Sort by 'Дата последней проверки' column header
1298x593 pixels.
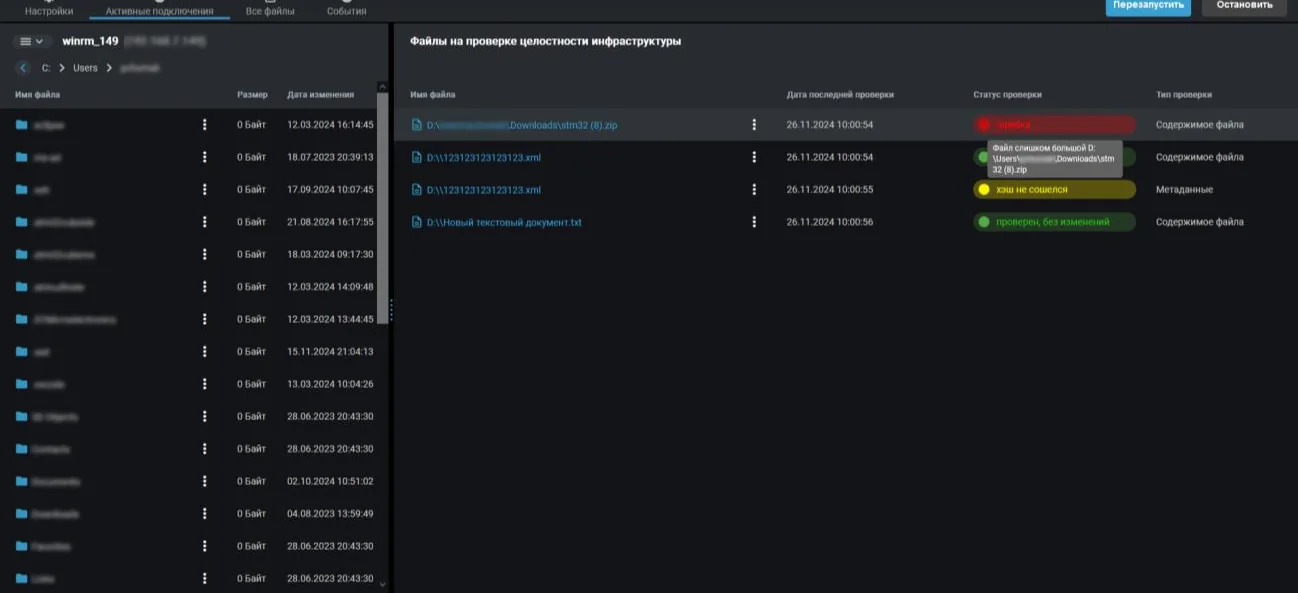[840, 95]
